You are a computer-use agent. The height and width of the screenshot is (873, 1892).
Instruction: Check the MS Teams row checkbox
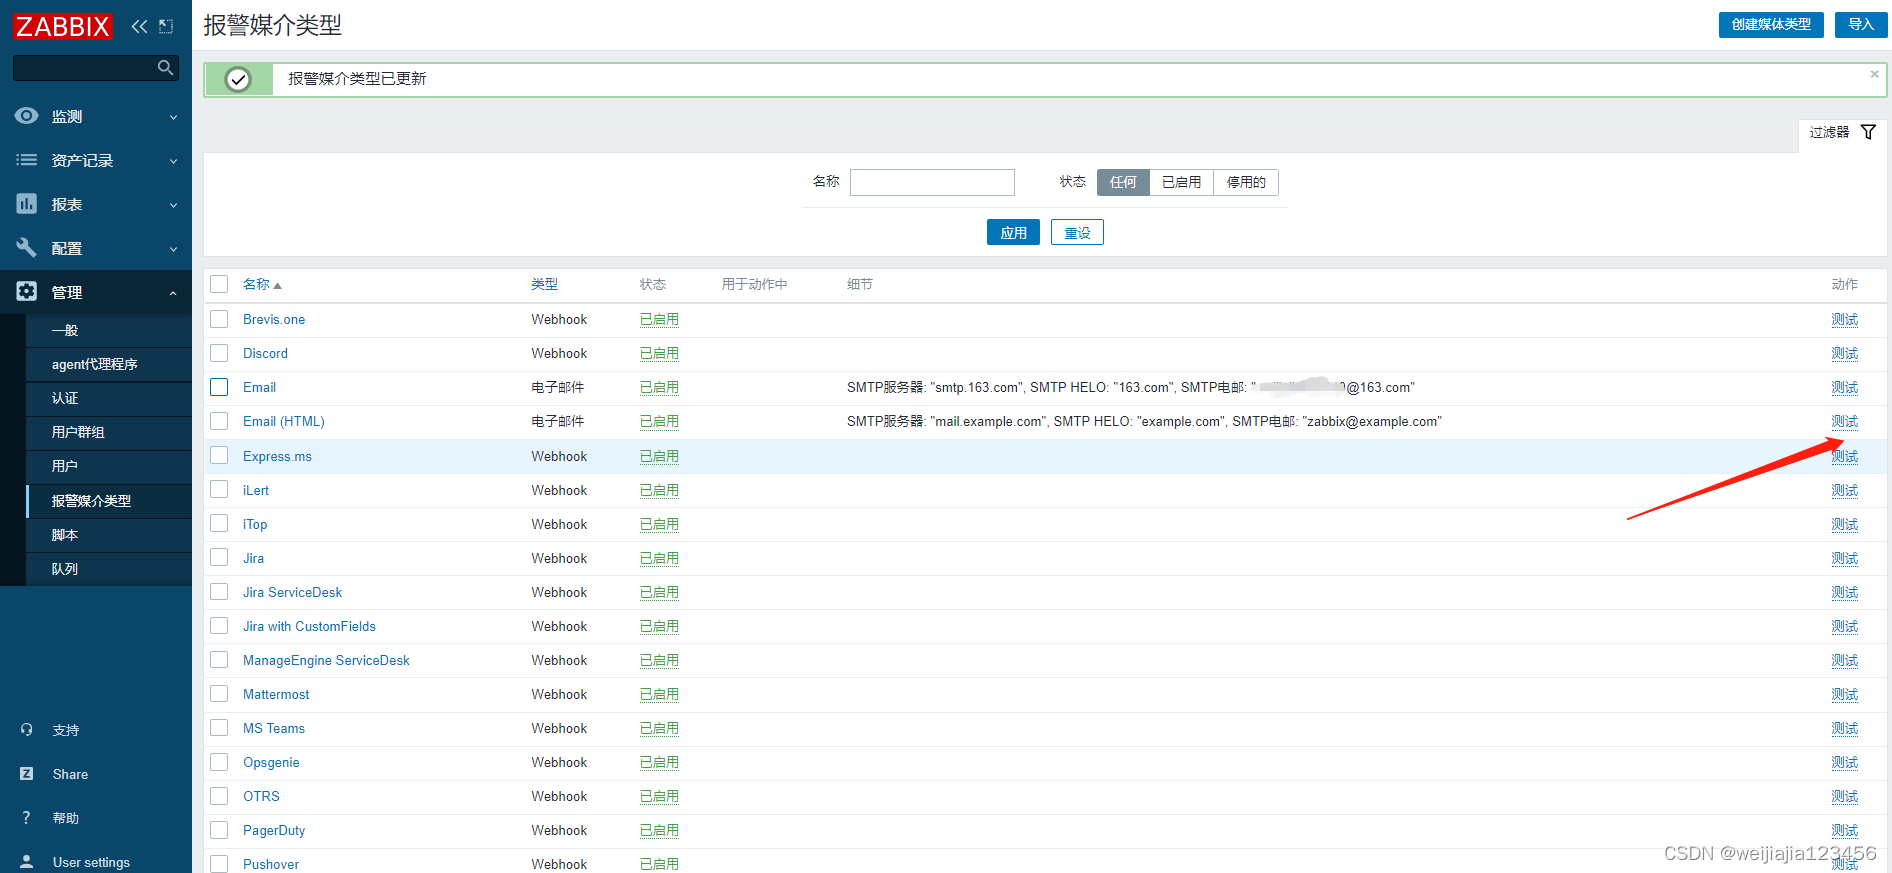tap(219, 728)
